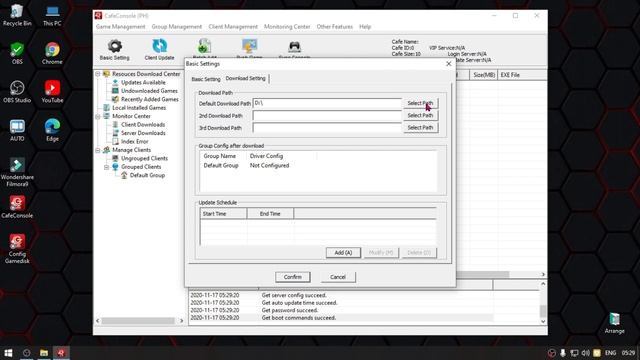This screenshot has height=360, width=640.
Task: Launch Edge from the desktop
Action: 52,130
